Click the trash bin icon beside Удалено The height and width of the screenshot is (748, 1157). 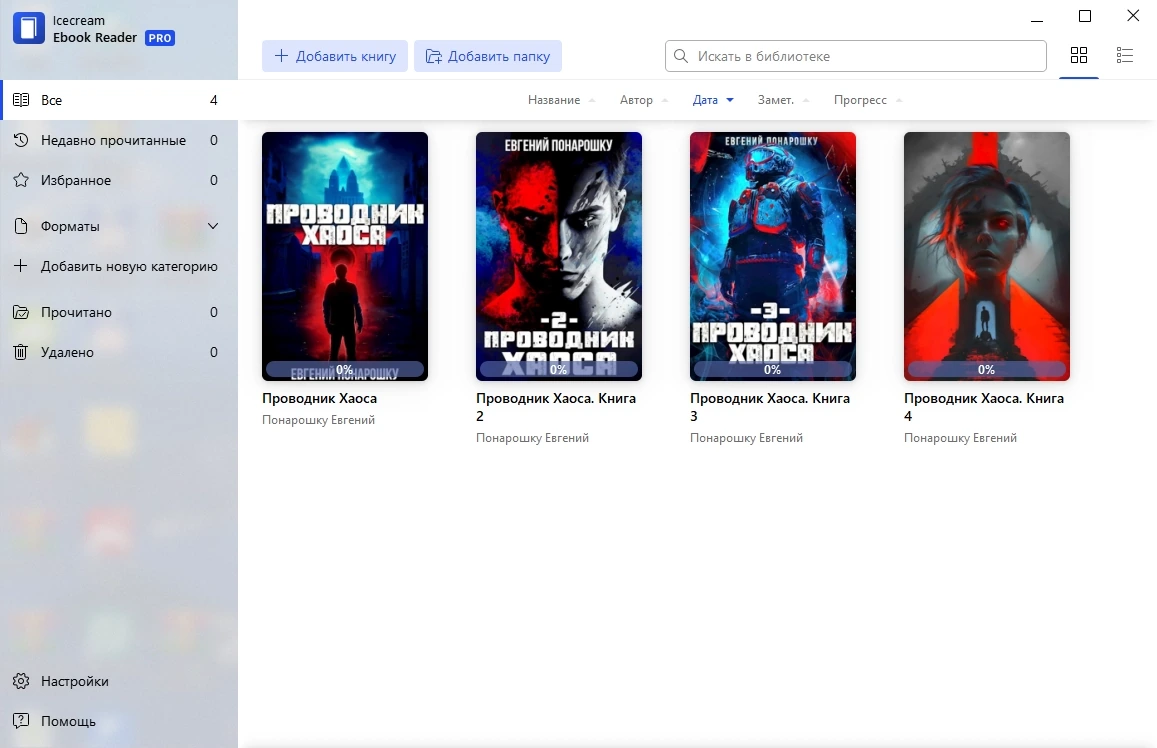click(21, 352)
